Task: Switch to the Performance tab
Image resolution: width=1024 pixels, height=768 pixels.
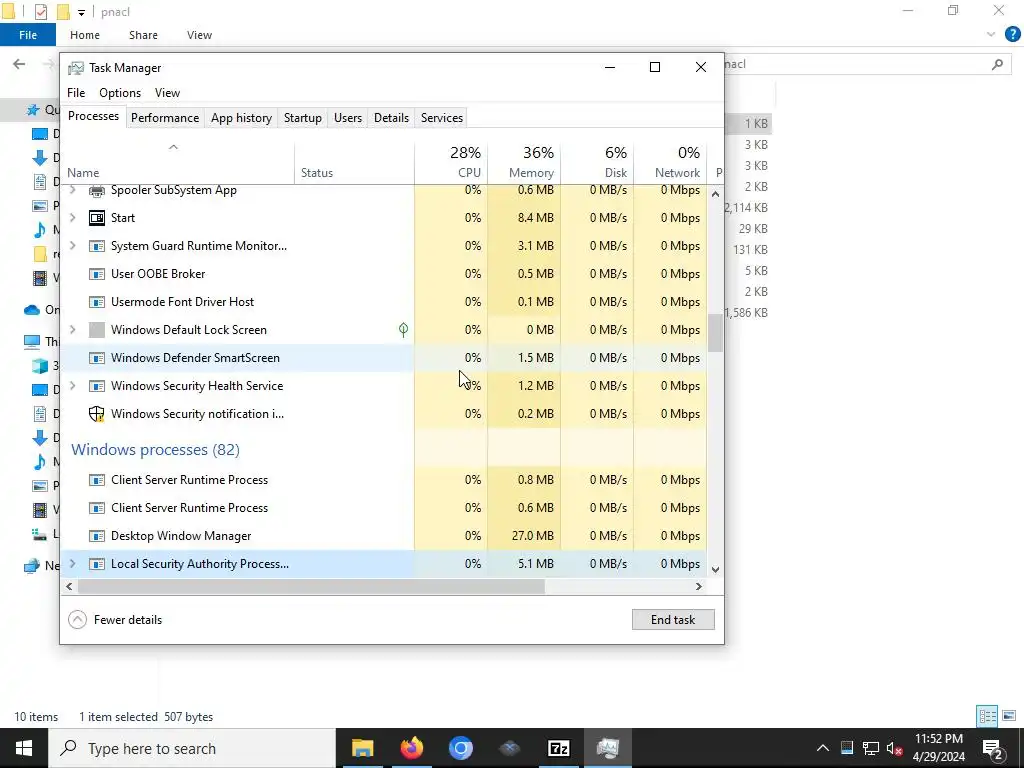Action: coord(165,118)
